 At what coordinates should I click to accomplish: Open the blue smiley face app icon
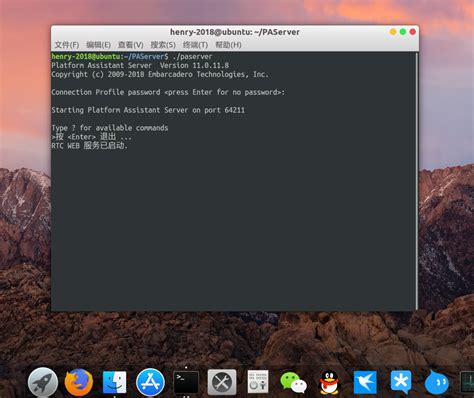[x=437, y=382]
